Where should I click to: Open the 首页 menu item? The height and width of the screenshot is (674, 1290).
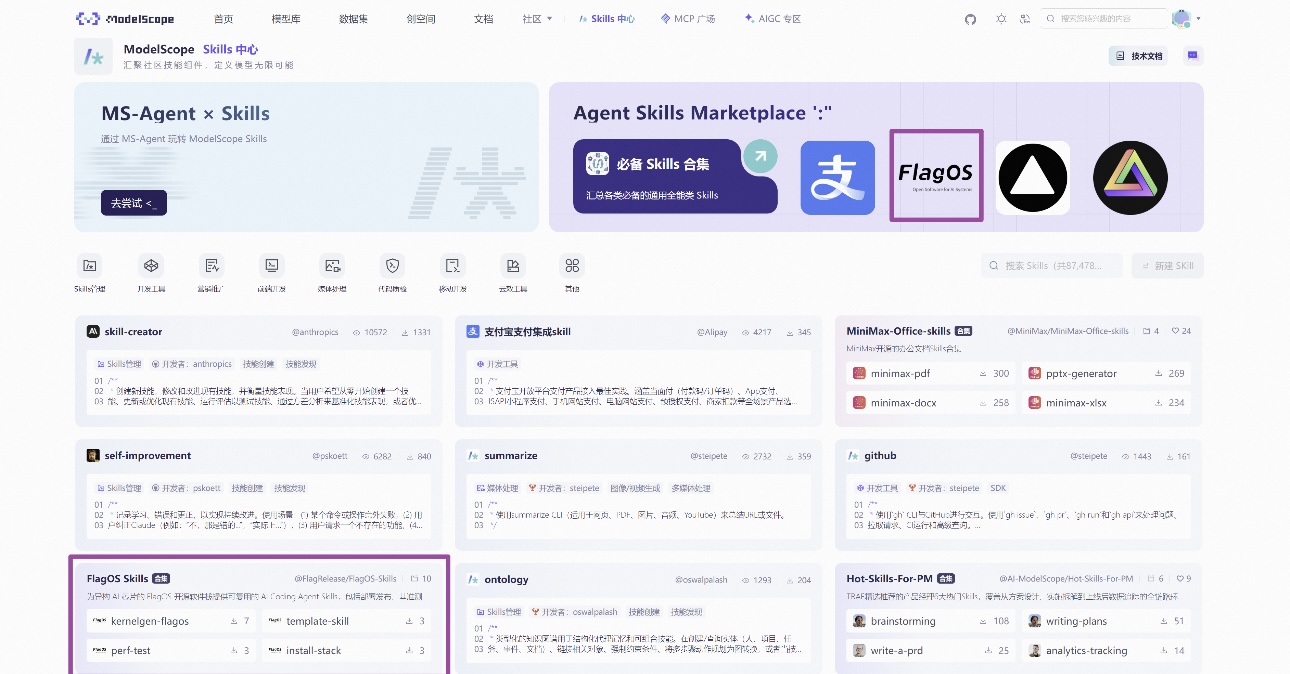[224, 19]
